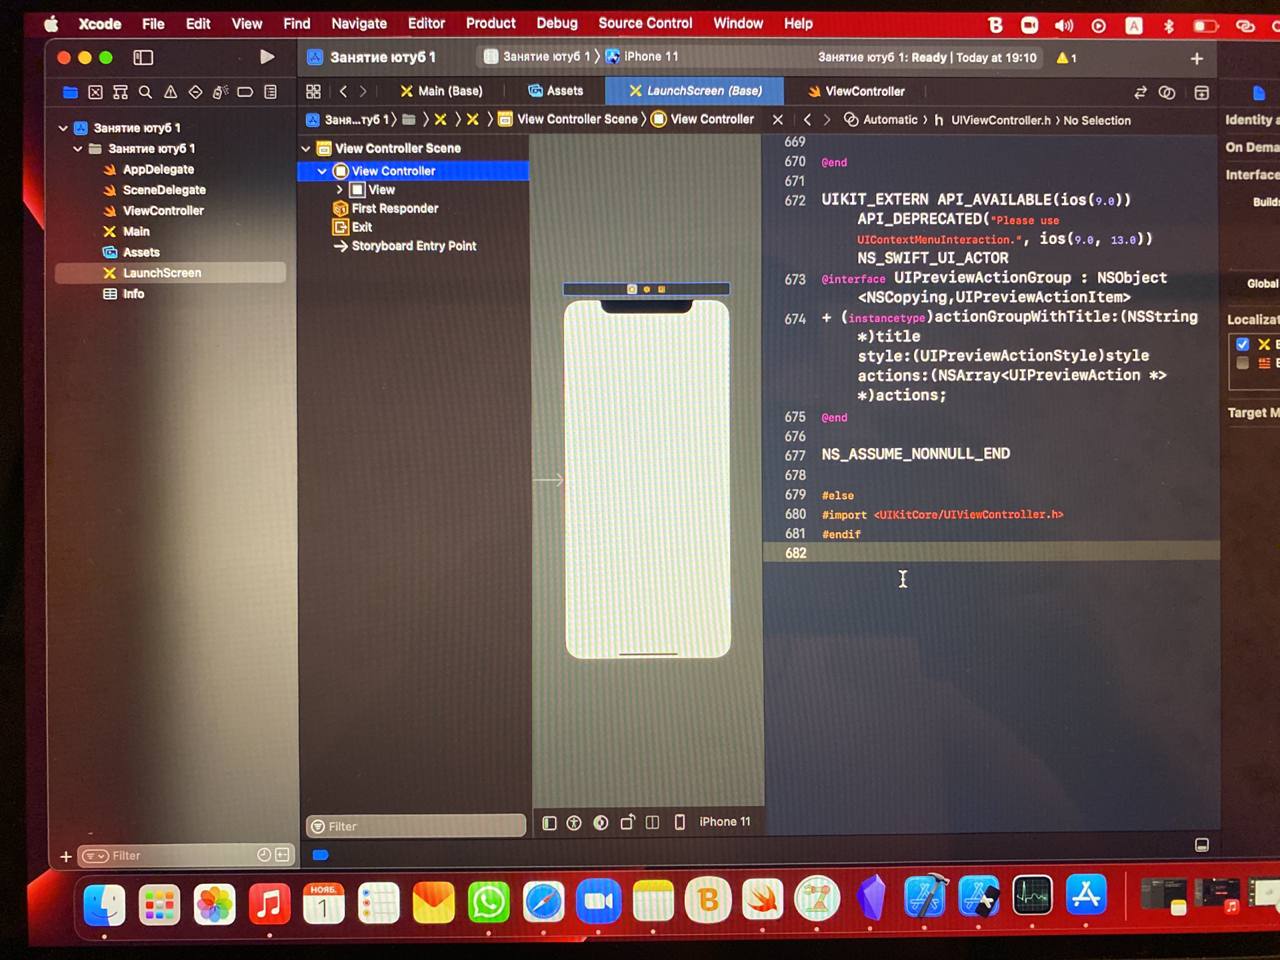Hide the navigator sidebar panel

click(x=143, y=58)
